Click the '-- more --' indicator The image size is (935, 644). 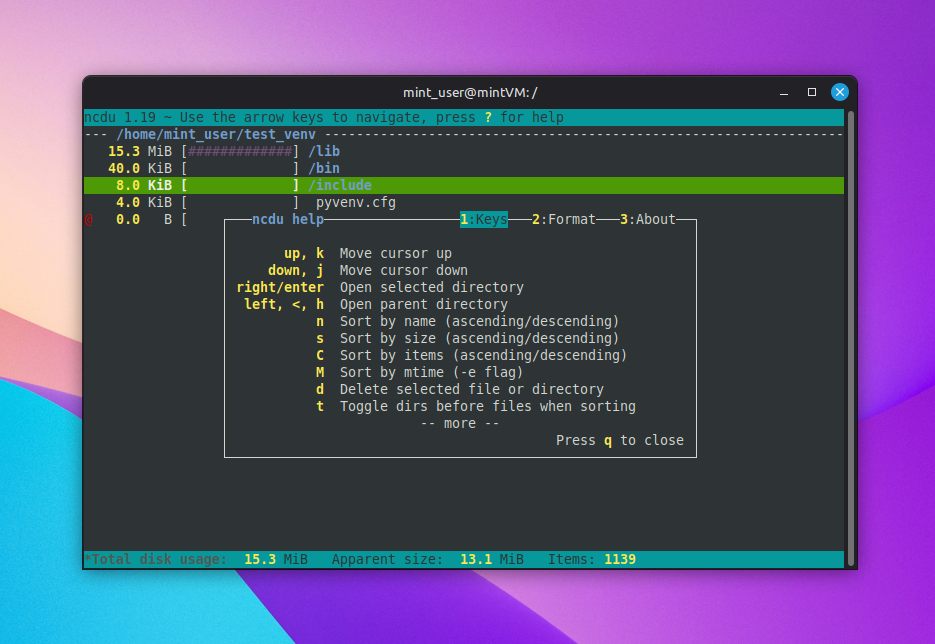460,423
